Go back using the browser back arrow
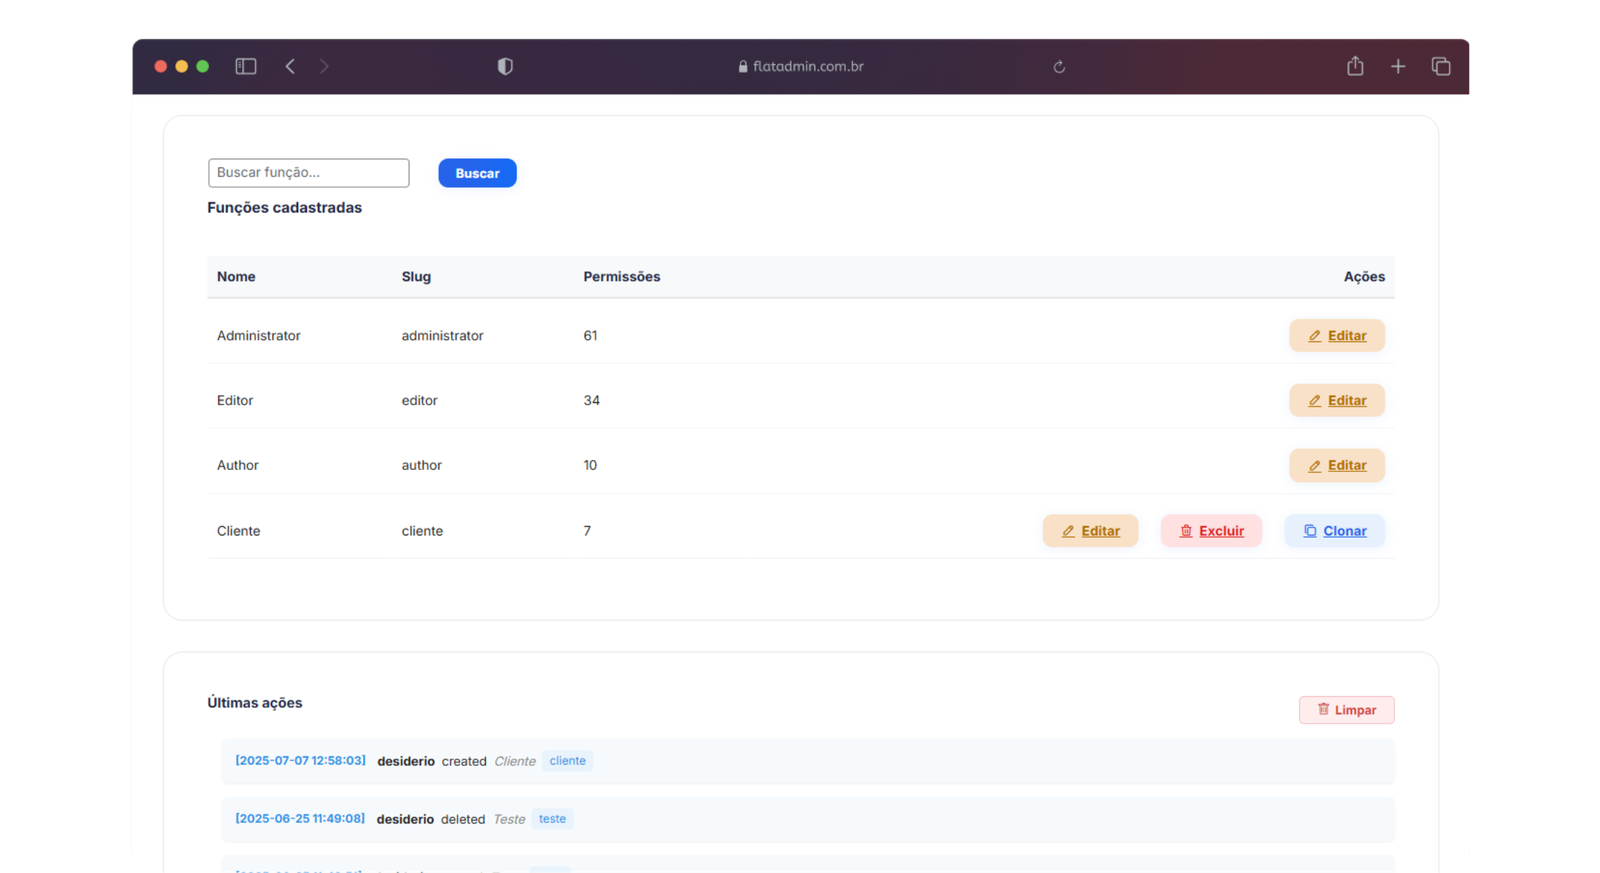Screen dimensions: 1600x873 (290, 66)
